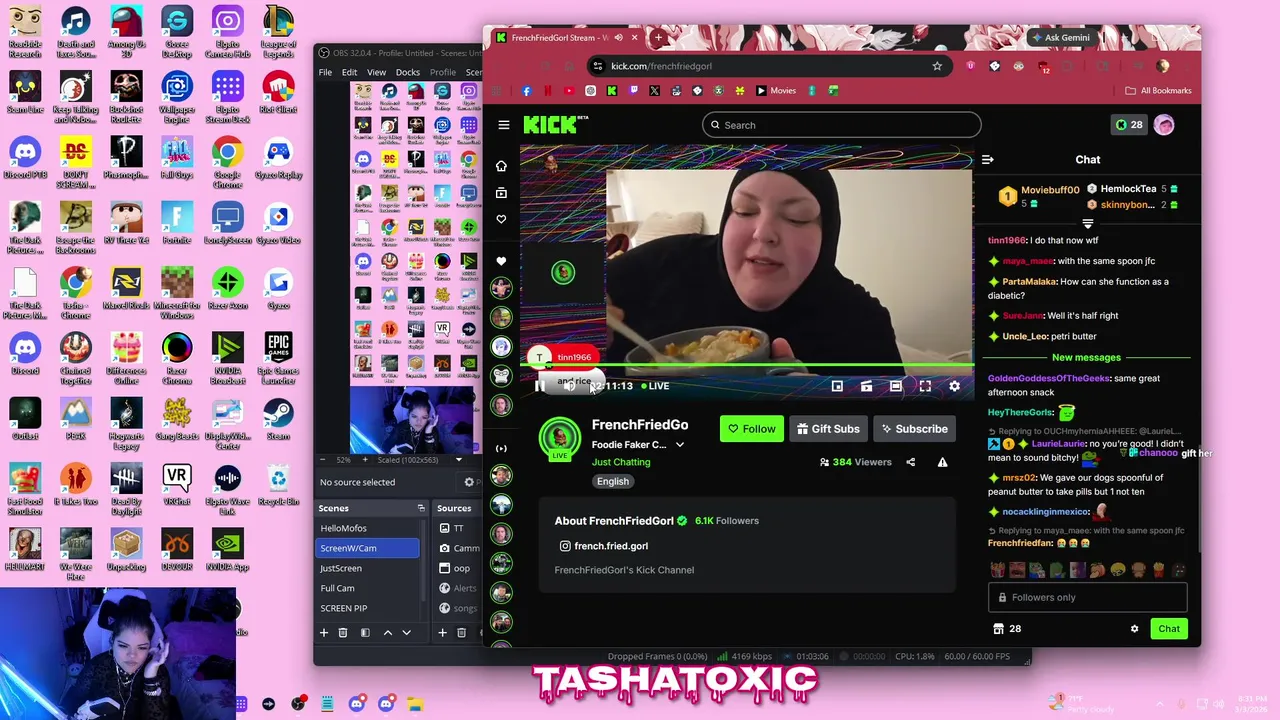Open scene filters in OBS
This screenshot has width=1280, height=720.
365,632
